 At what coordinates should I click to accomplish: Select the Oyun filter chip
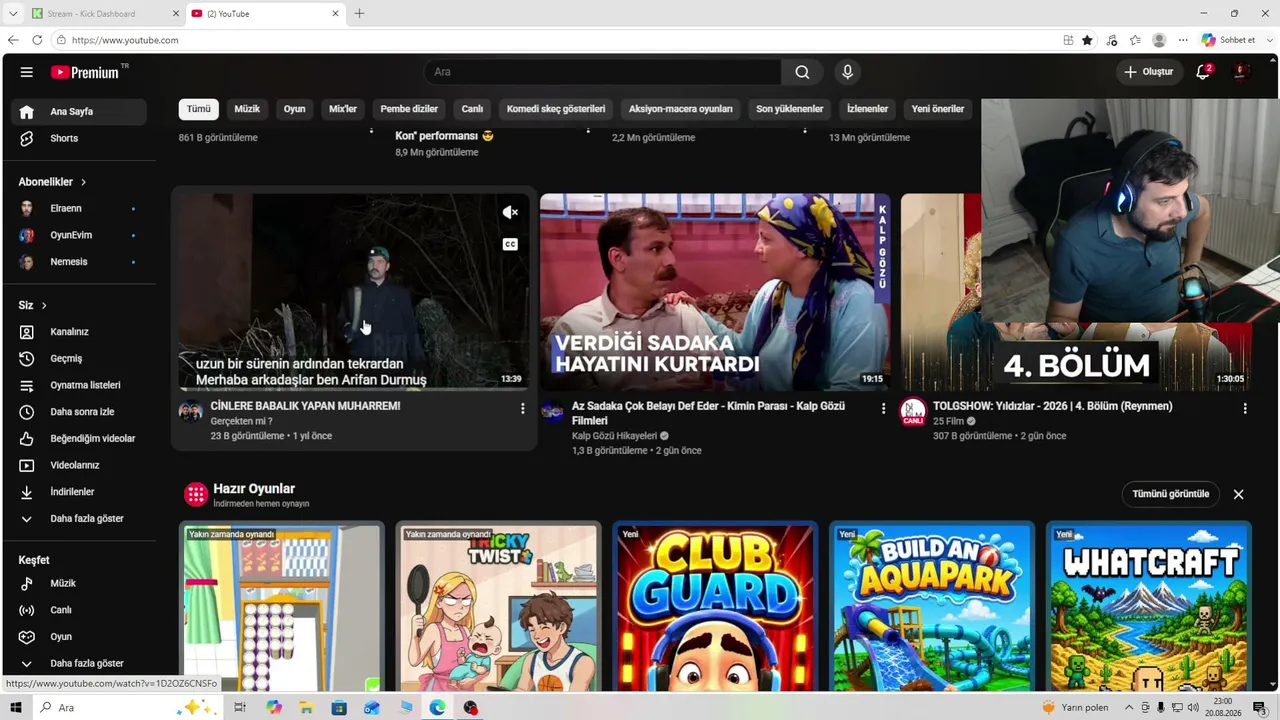(294, 109)
